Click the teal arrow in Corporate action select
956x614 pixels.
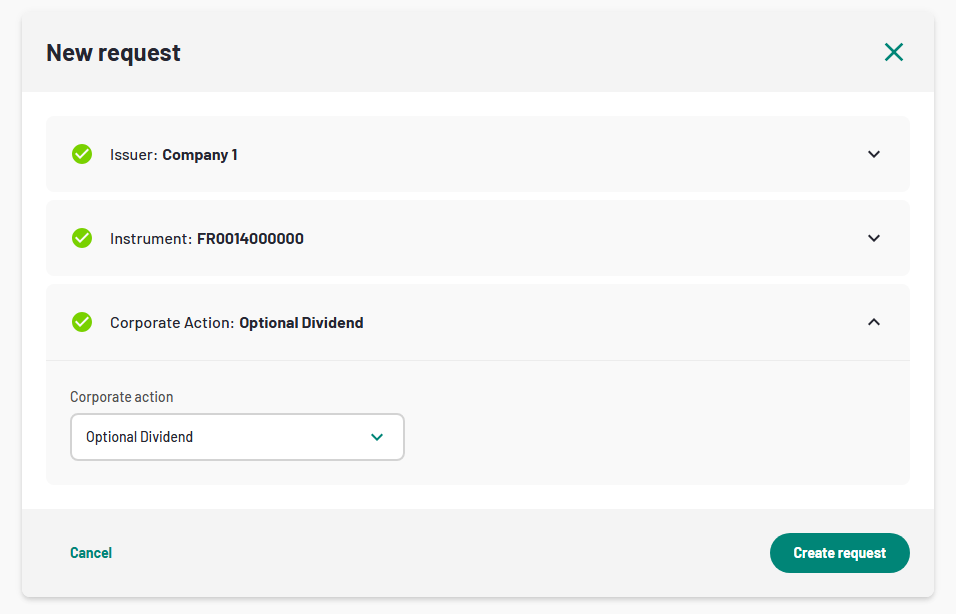pyautogui.click(x=377, y=437)
